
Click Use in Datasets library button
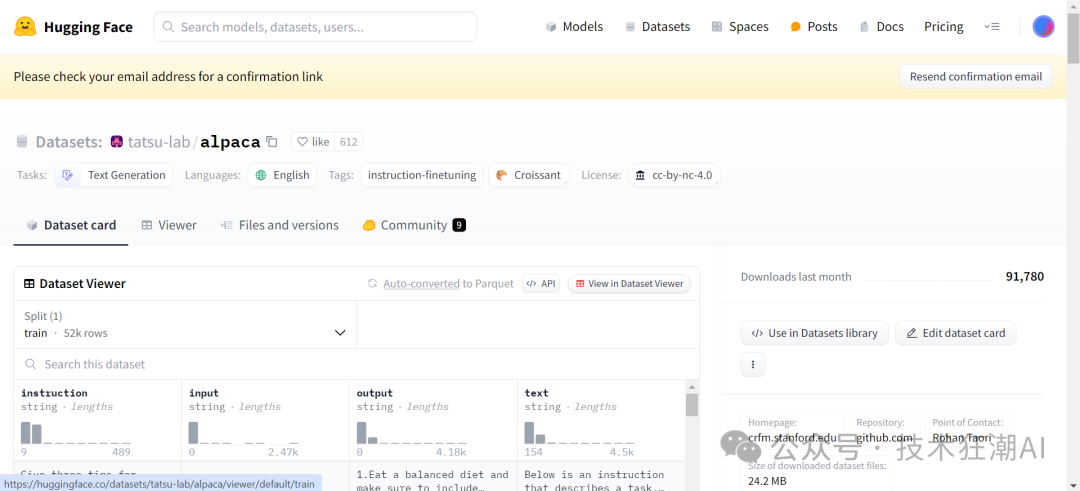(814, 333)
